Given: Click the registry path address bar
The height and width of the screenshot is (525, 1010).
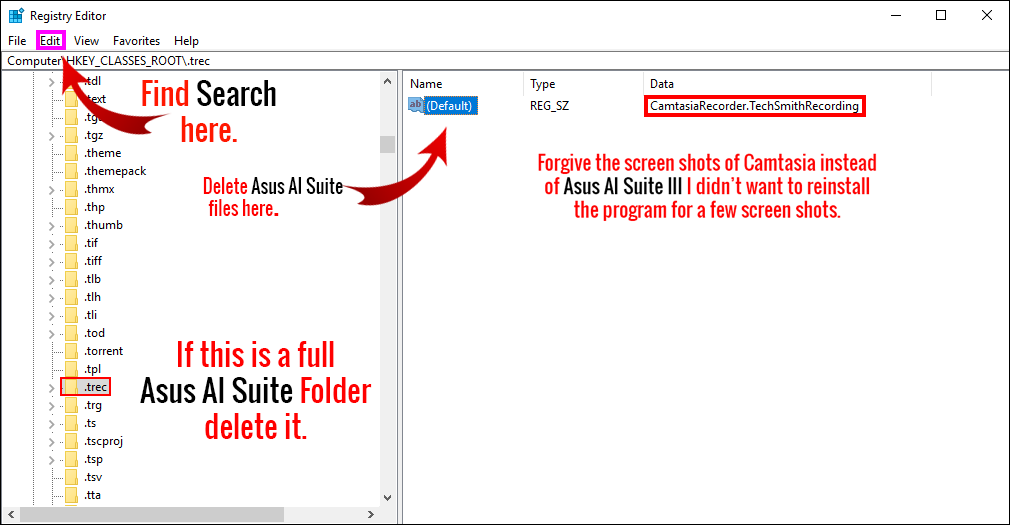Looking at the screenshot, I should [x=504, y=61].
